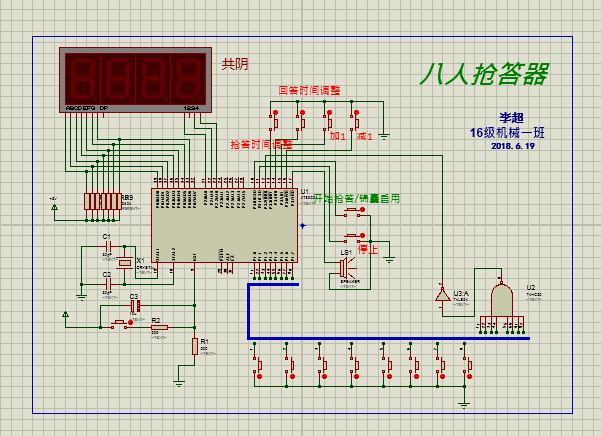Click the reset push button beside R2
This screenshot has height=436, width=601.
122,324
